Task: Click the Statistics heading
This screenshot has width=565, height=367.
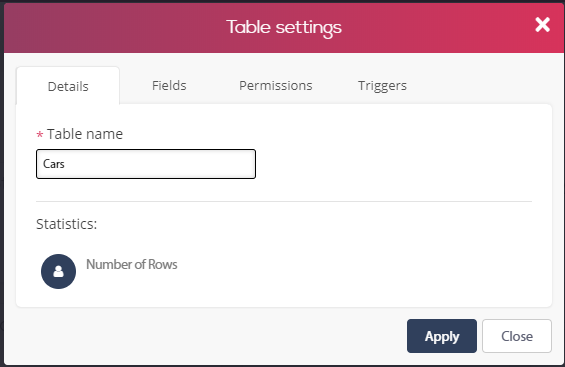Action: click(x=67, y=224)
